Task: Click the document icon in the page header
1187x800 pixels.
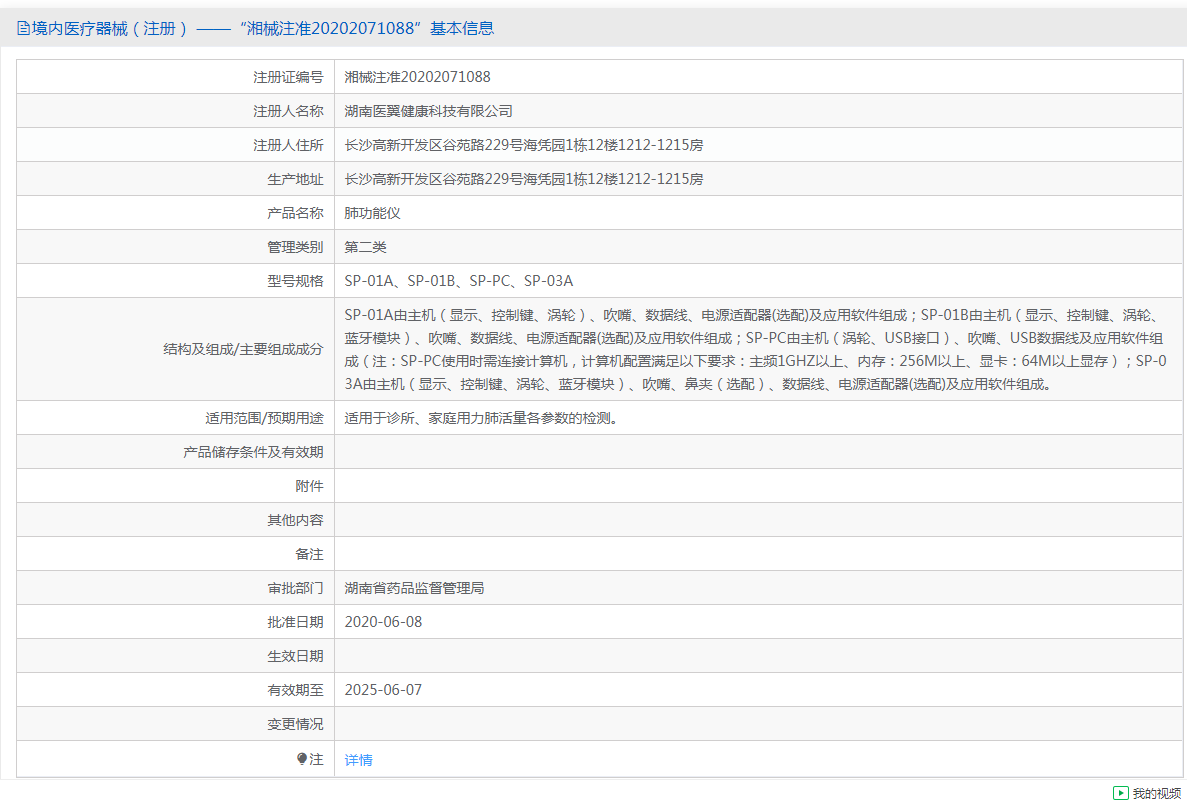Action: (22, 29)
